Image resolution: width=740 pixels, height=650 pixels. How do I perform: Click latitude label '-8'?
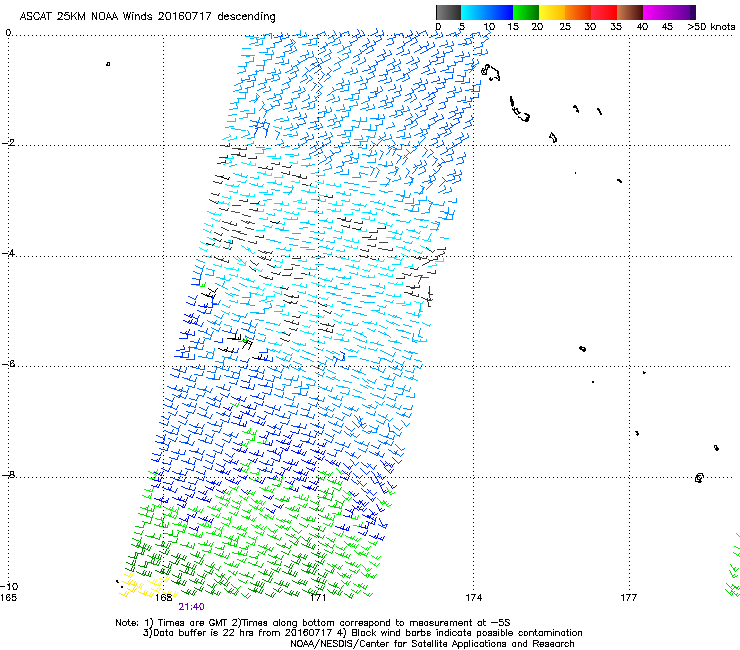[x=8, y=474]
